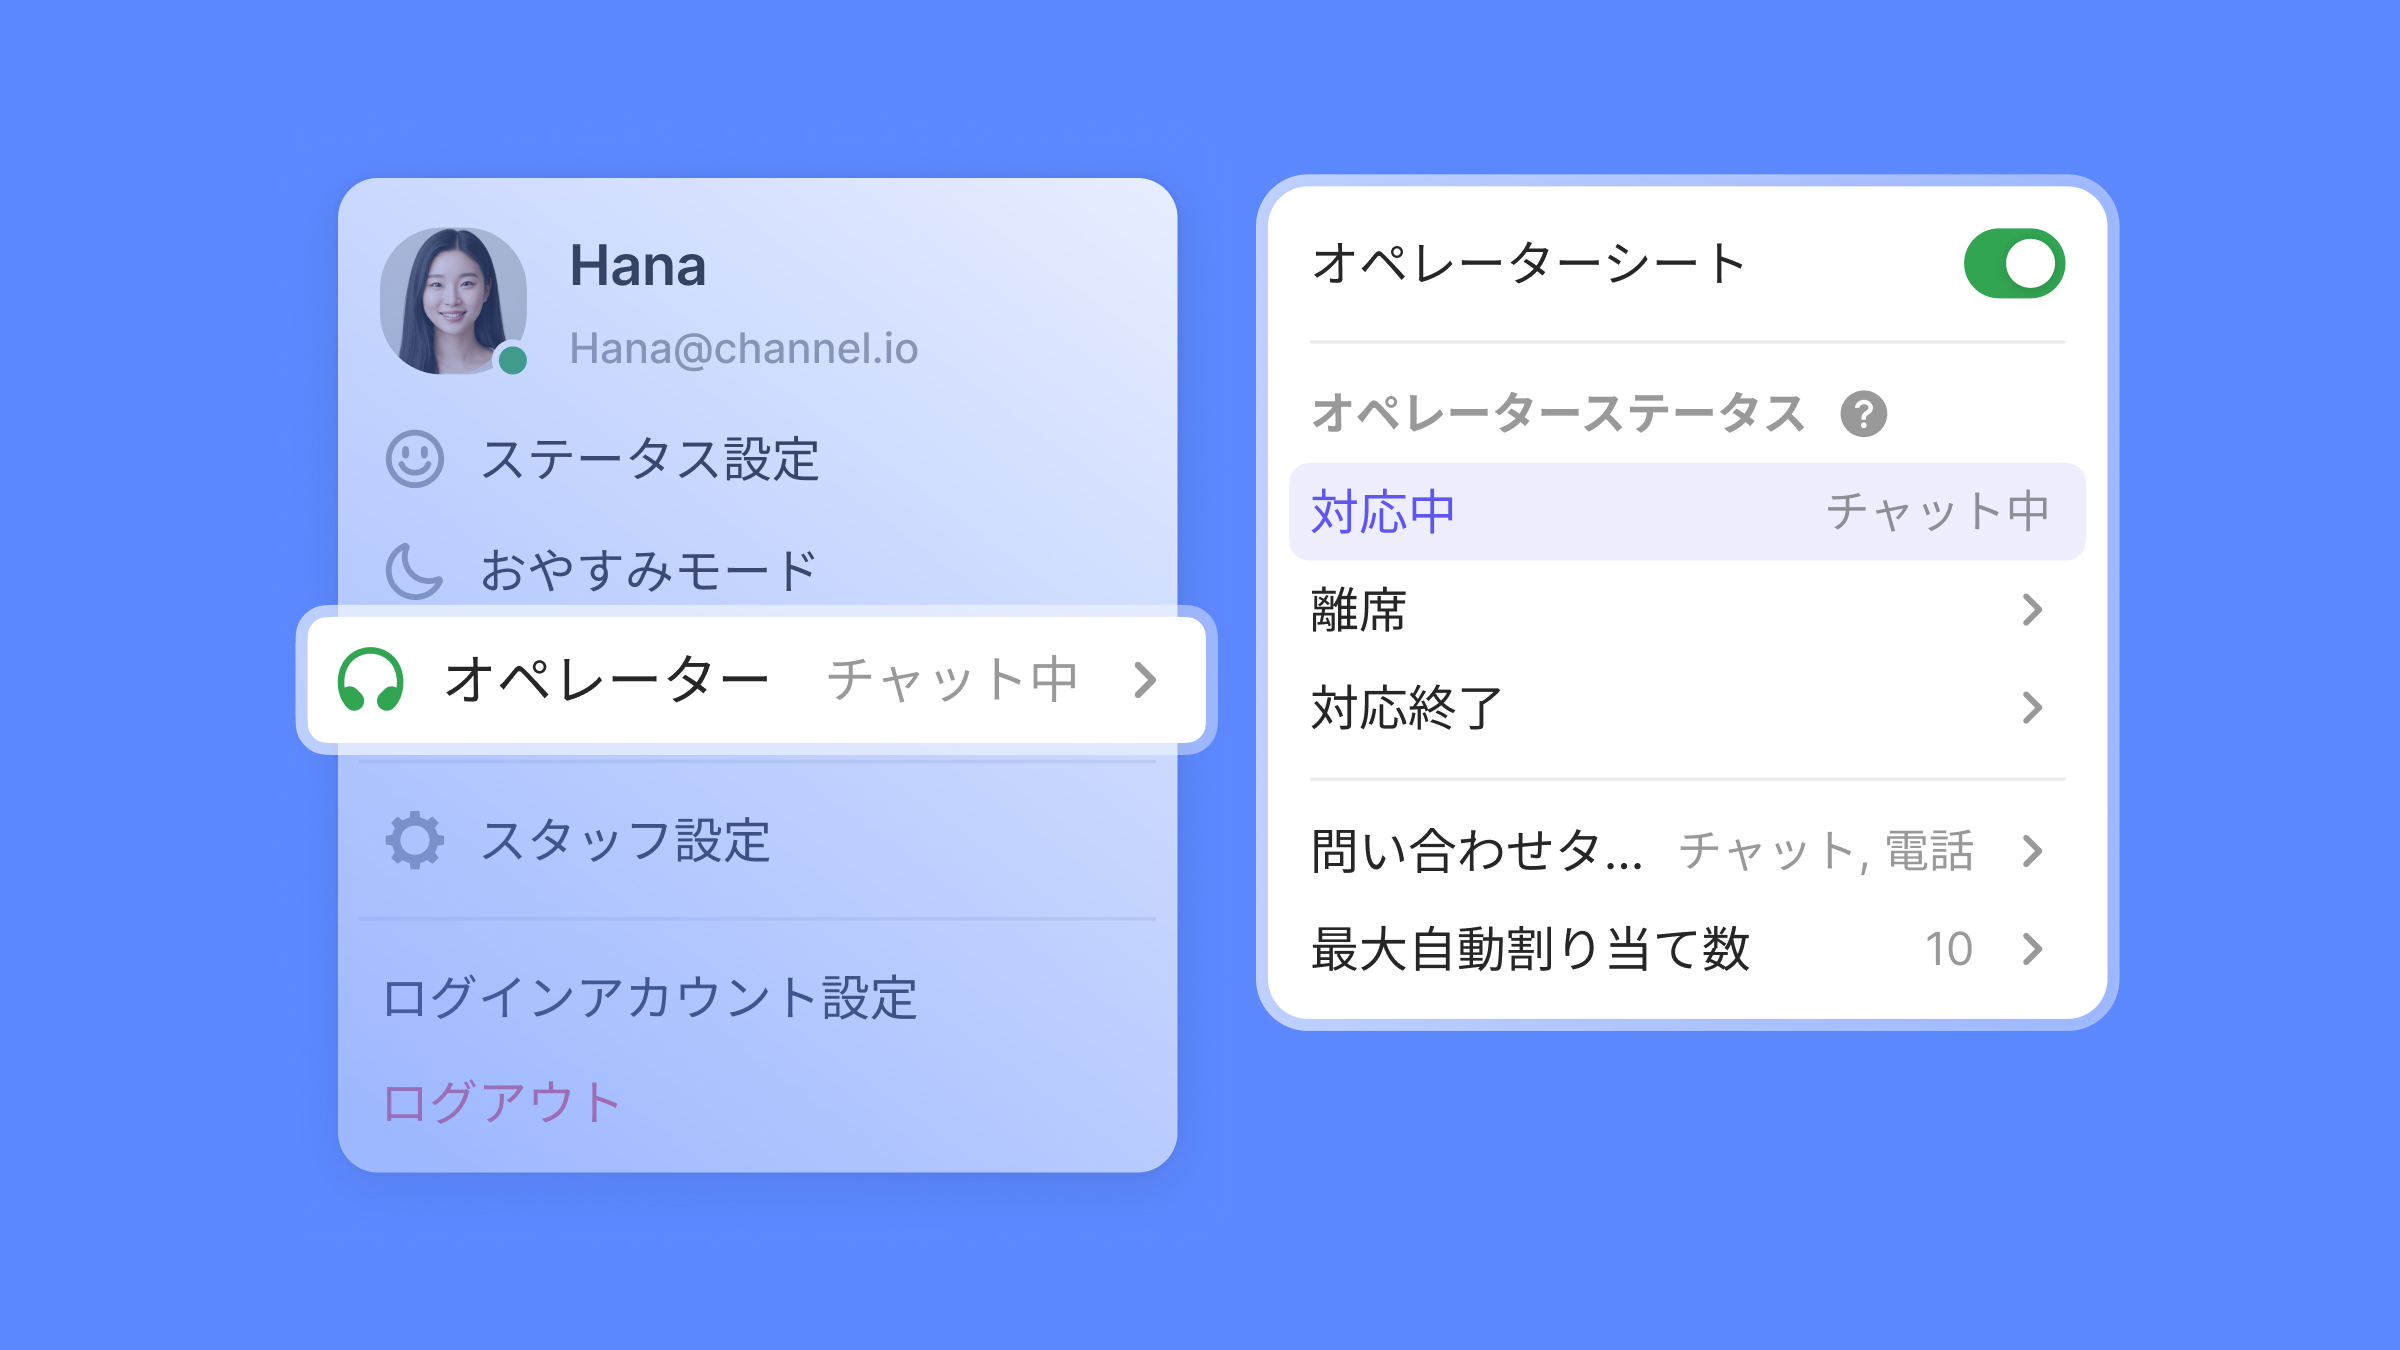Click the green online status dot
This screenshot has width=2400, height=1350.
tap(513, 359)
